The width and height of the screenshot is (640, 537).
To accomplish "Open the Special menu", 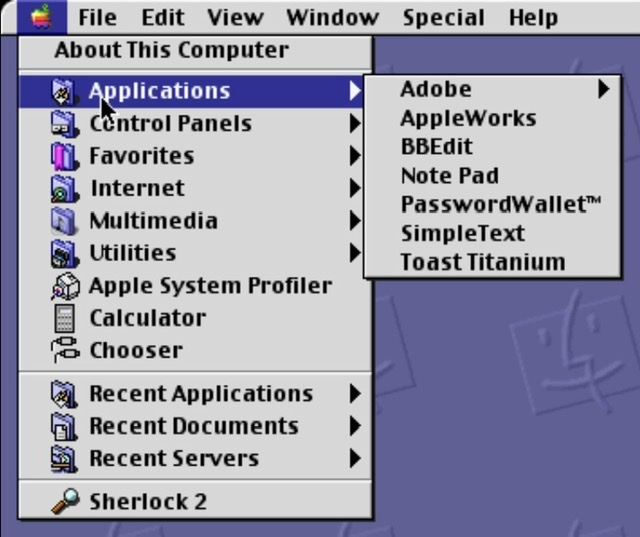I will click(x=444, y=18).
